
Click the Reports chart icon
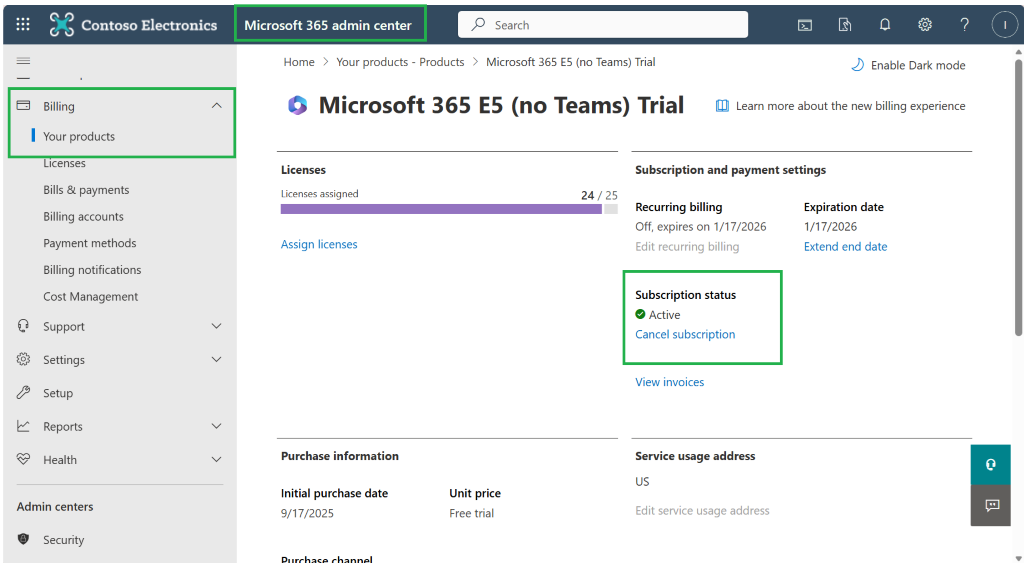(x=24, y=425)
